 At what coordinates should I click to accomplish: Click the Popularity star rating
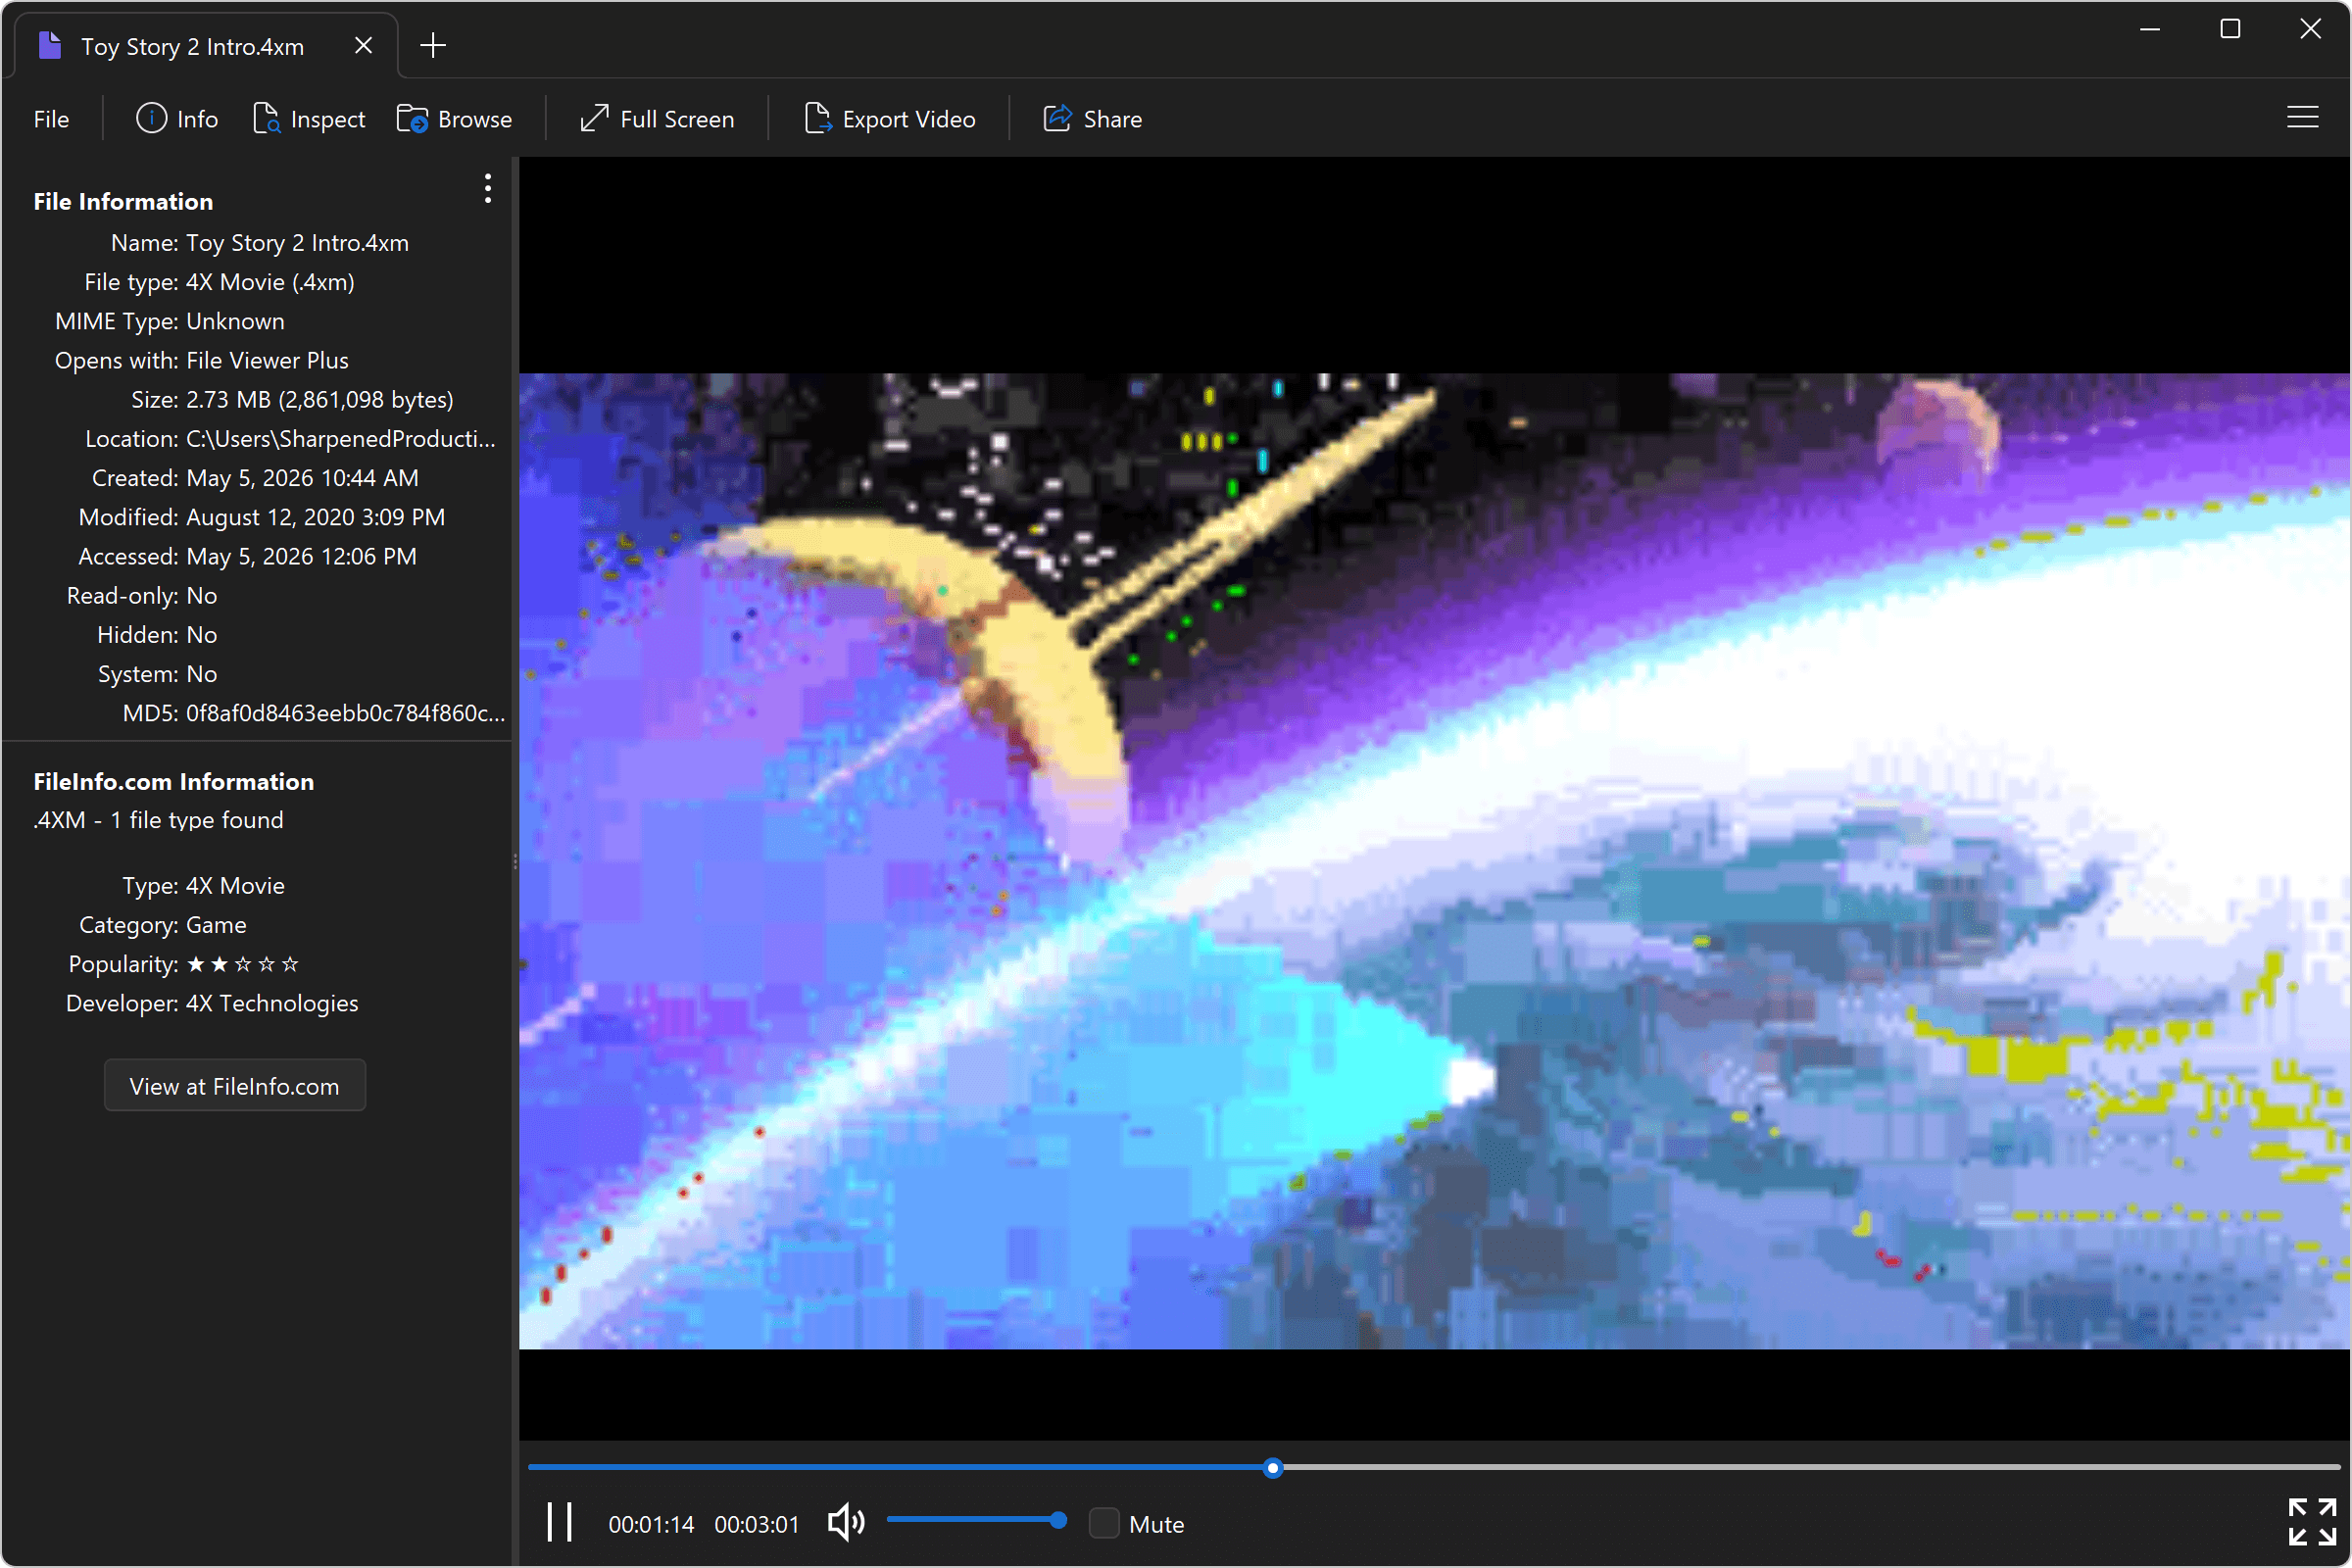(x=242, y=964)
